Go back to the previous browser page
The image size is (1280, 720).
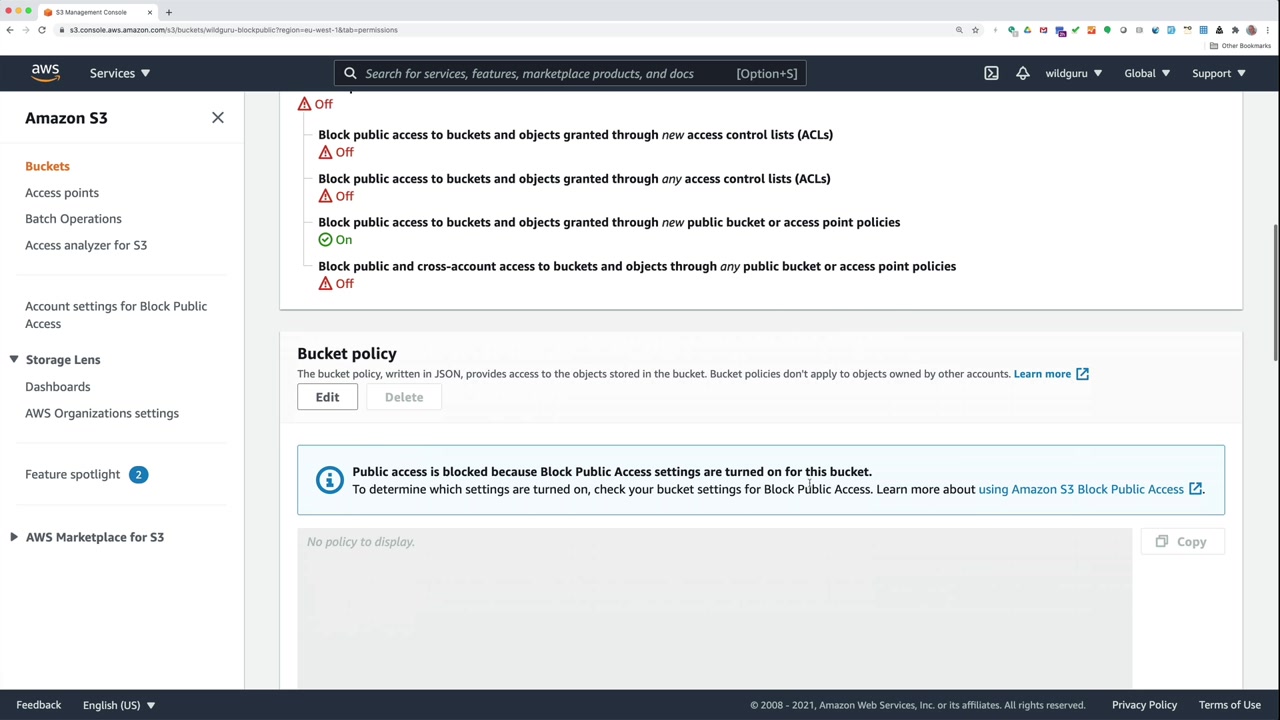(10, 30)
